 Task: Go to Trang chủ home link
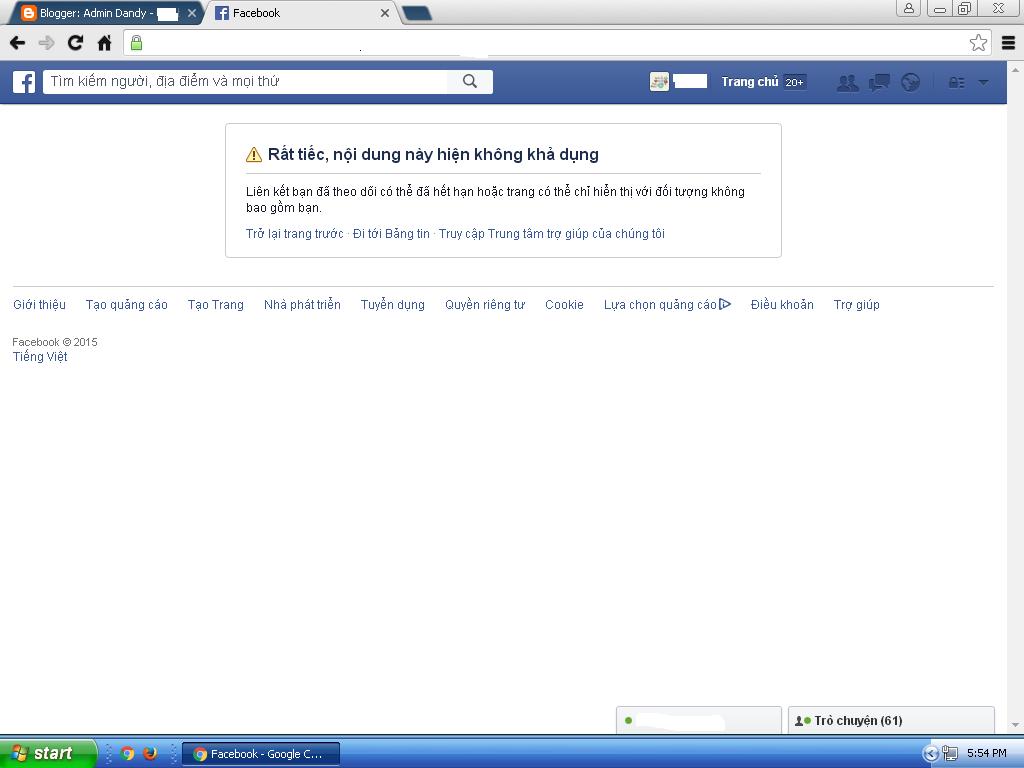pos(750,82)
